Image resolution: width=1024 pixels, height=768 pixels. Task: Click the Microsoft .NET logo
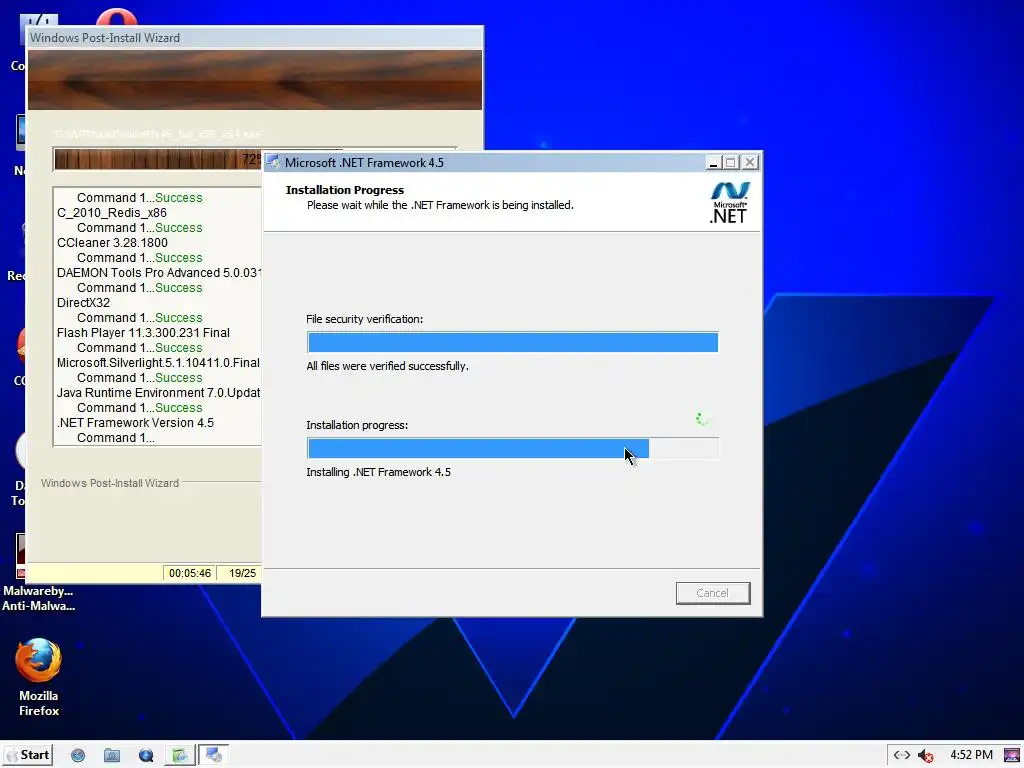[x=729, y=202]
